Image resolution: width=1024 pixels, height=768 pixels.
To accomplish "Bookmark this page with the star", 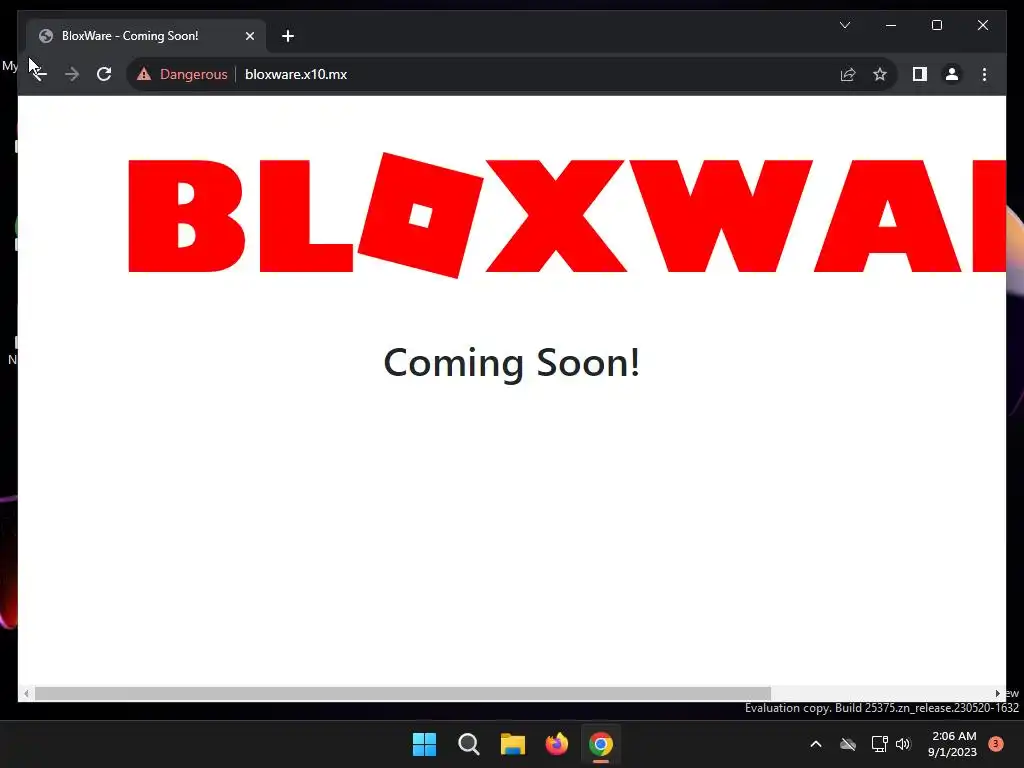I will tap(880, 74).
